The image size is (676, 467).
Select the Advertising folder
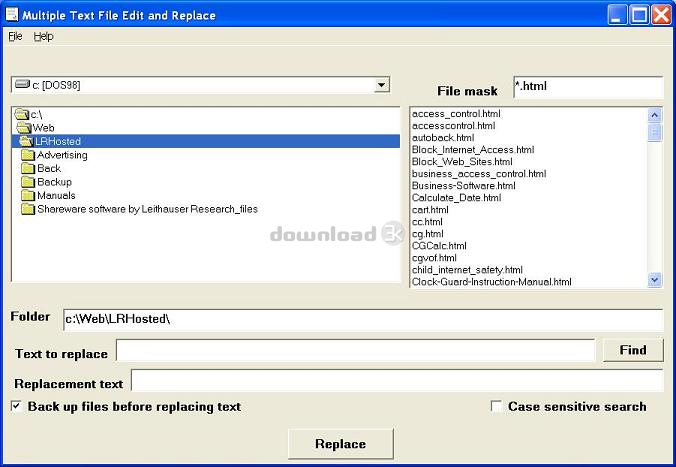pyautogui.click(x=62, y=155)
